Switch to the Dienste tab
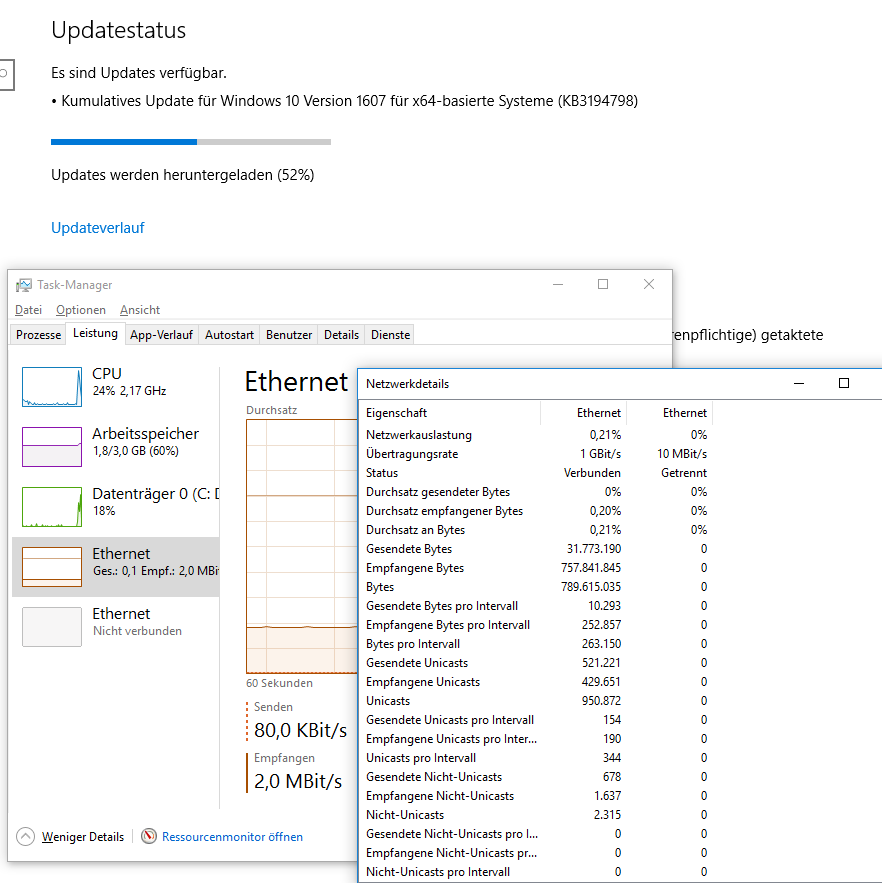Viewport: 882px width, 883px height. click(x=390, y=335)
